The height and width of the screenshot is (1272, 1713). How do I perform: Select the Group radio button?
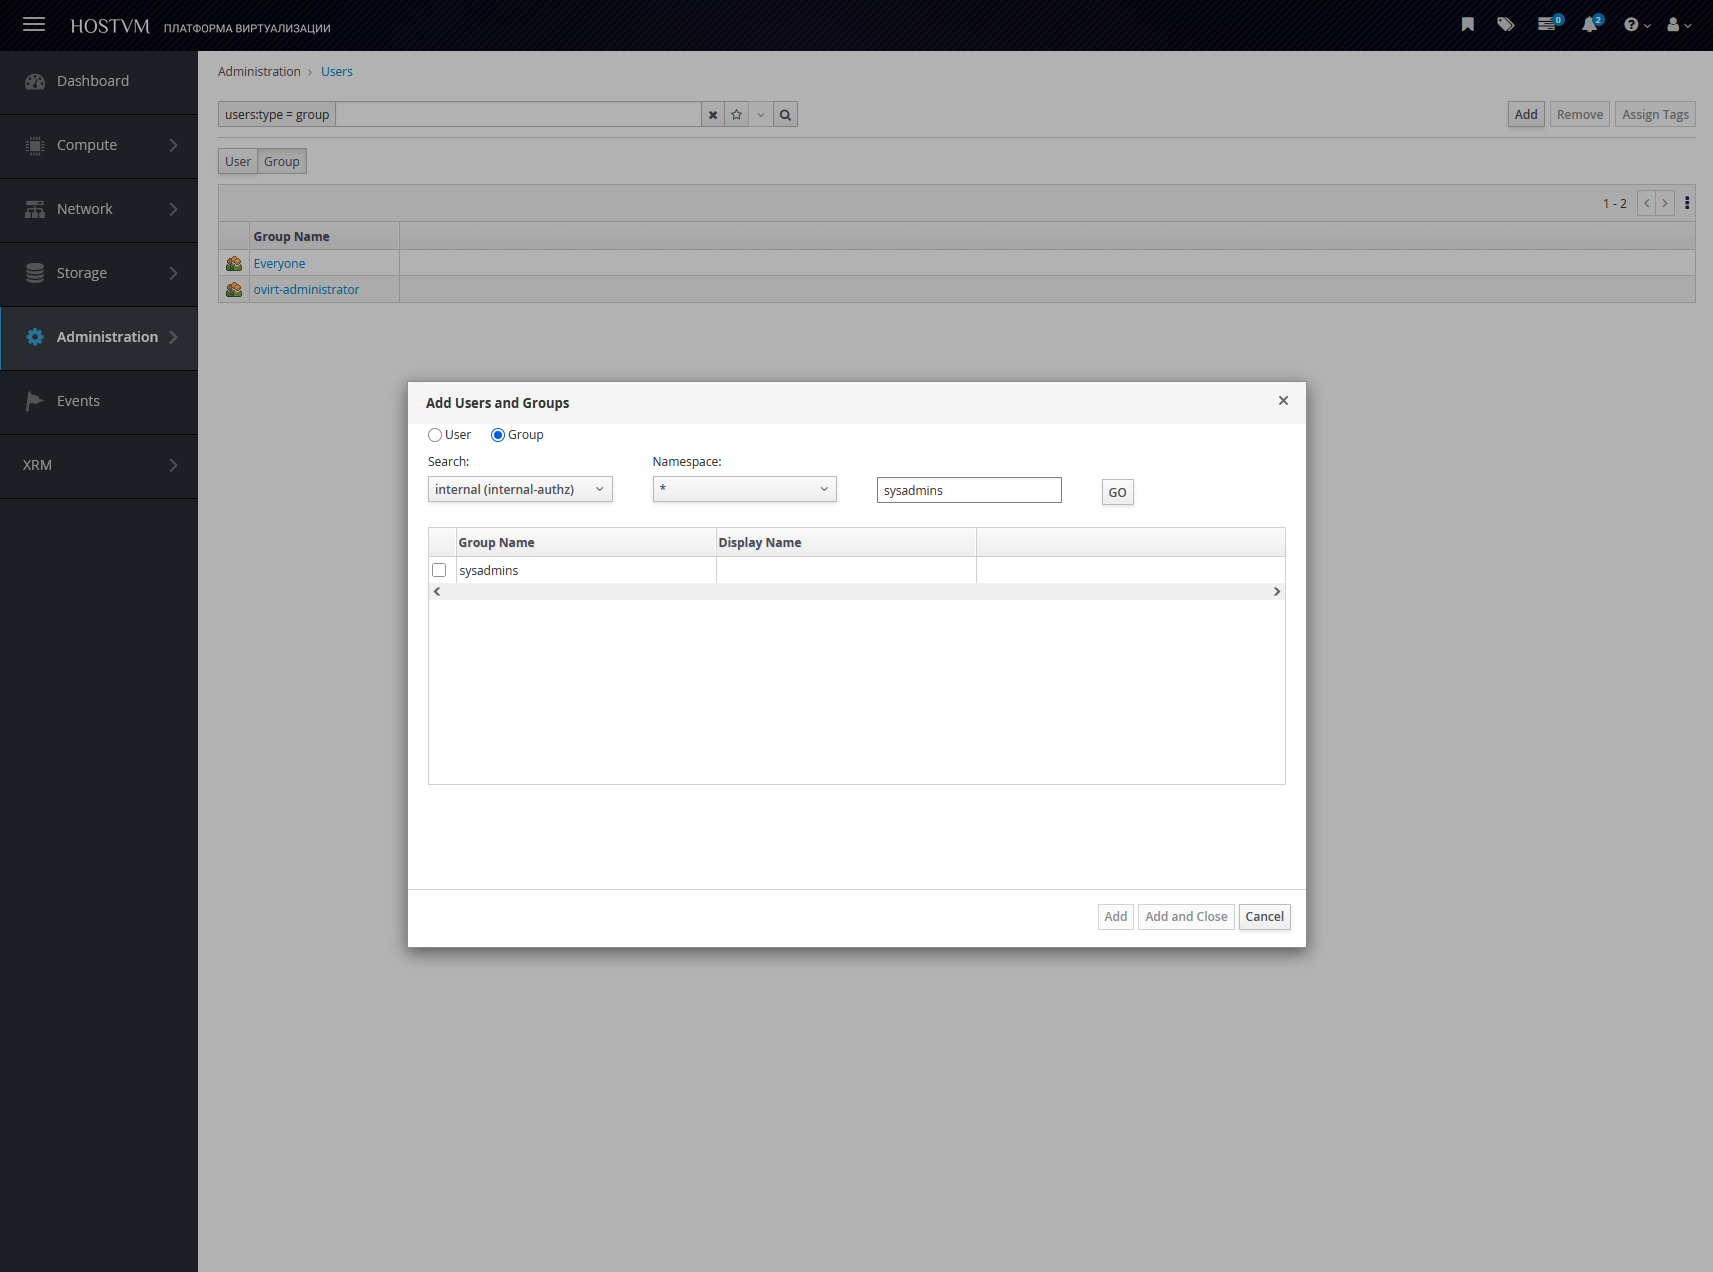point(498,435)
